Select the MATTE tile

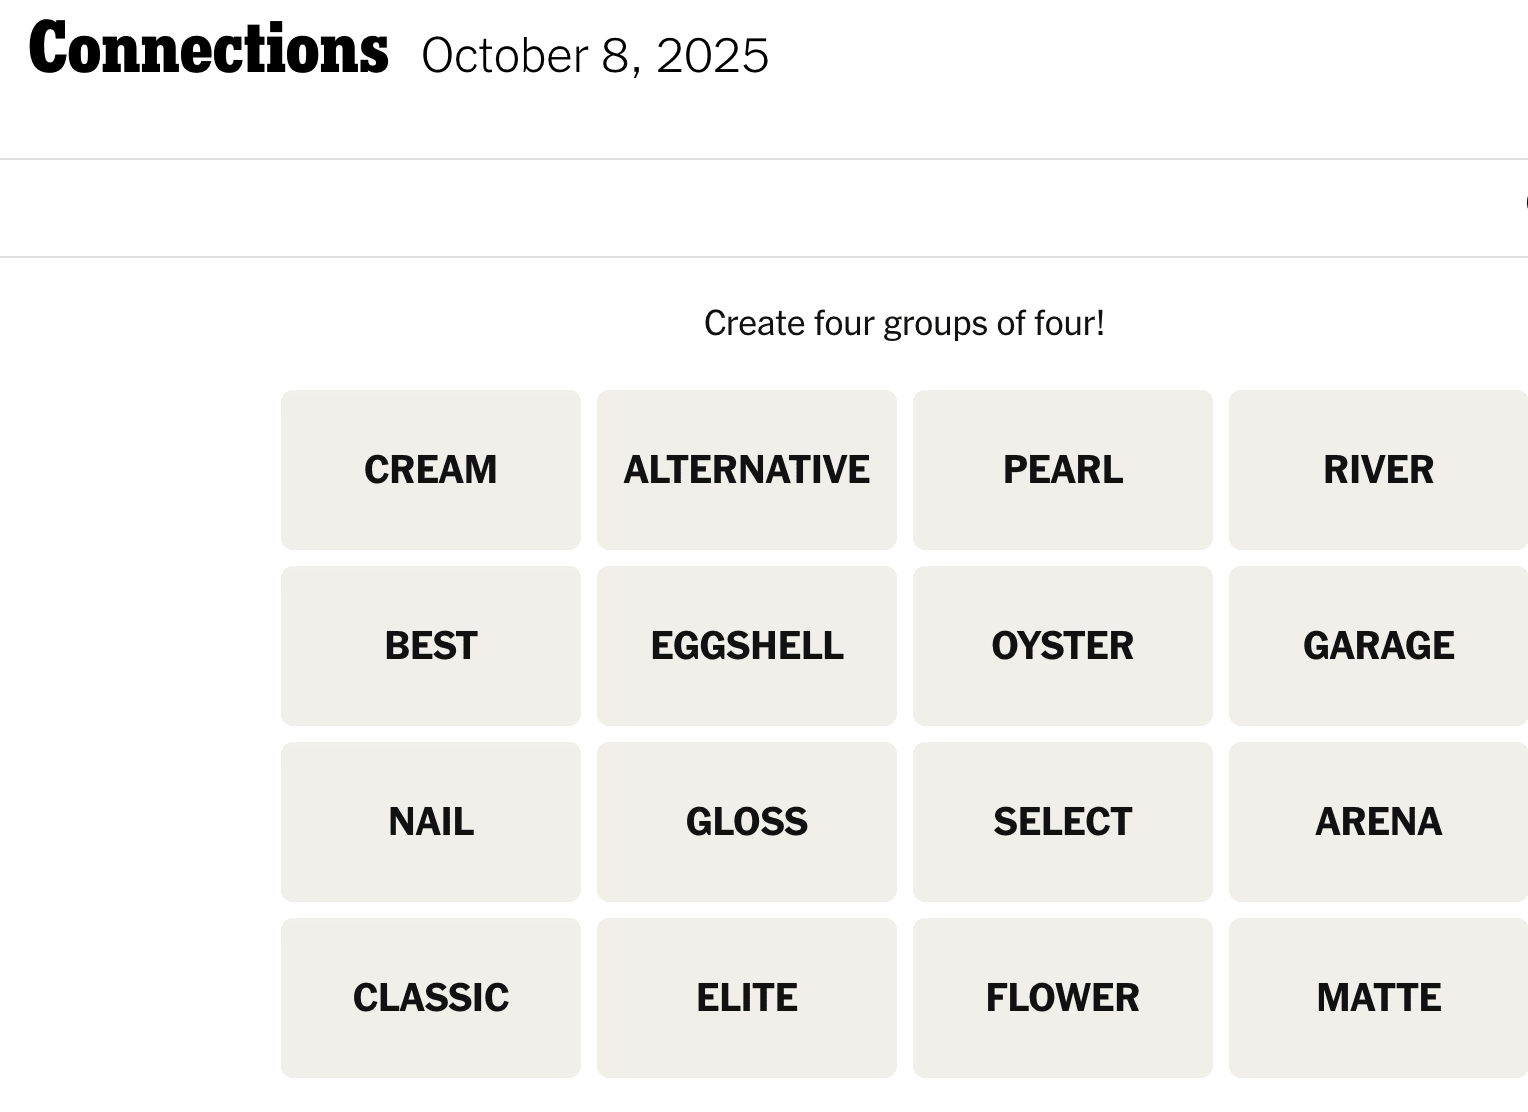click(x=1378, y=997)
